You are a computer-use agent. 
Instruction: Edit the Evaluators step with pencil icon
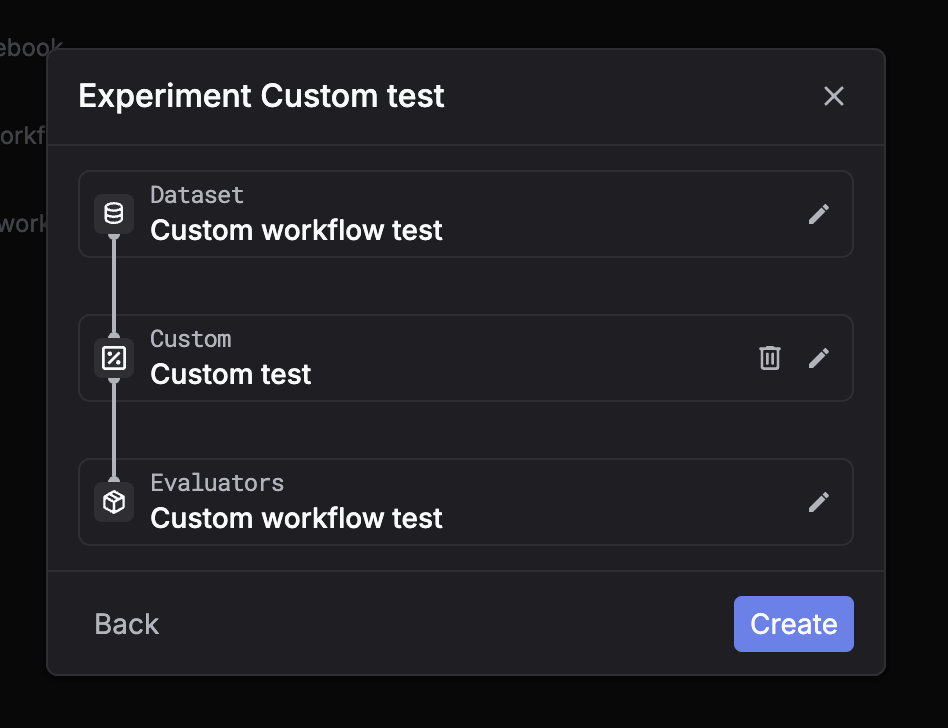click(x=818, y=502)
